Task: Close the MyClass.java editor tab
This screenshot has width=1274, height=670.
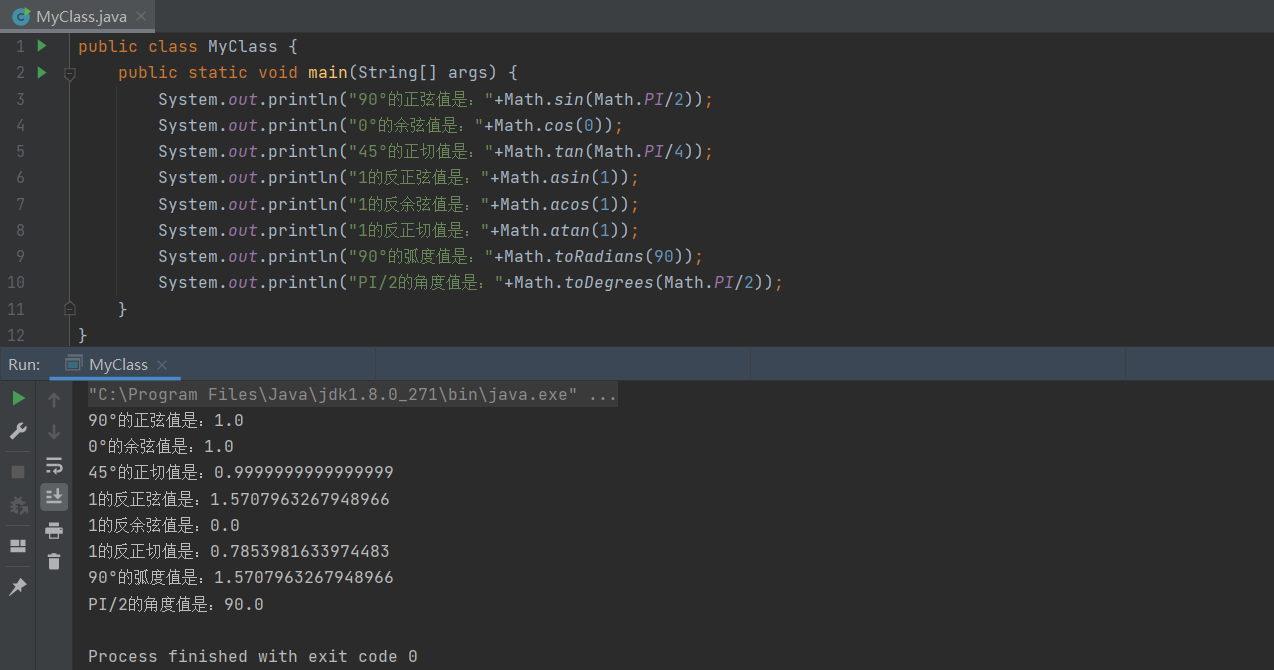Action: coord(141,17)
